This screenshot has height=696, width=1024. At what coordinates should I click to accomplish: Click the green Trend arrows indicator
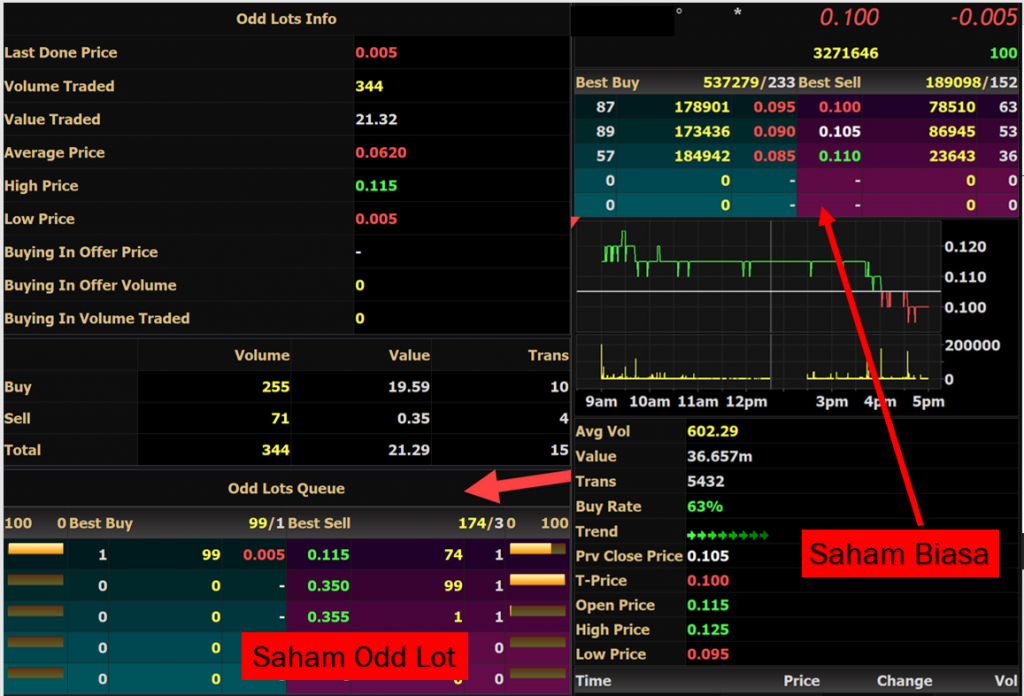[728, 533]
